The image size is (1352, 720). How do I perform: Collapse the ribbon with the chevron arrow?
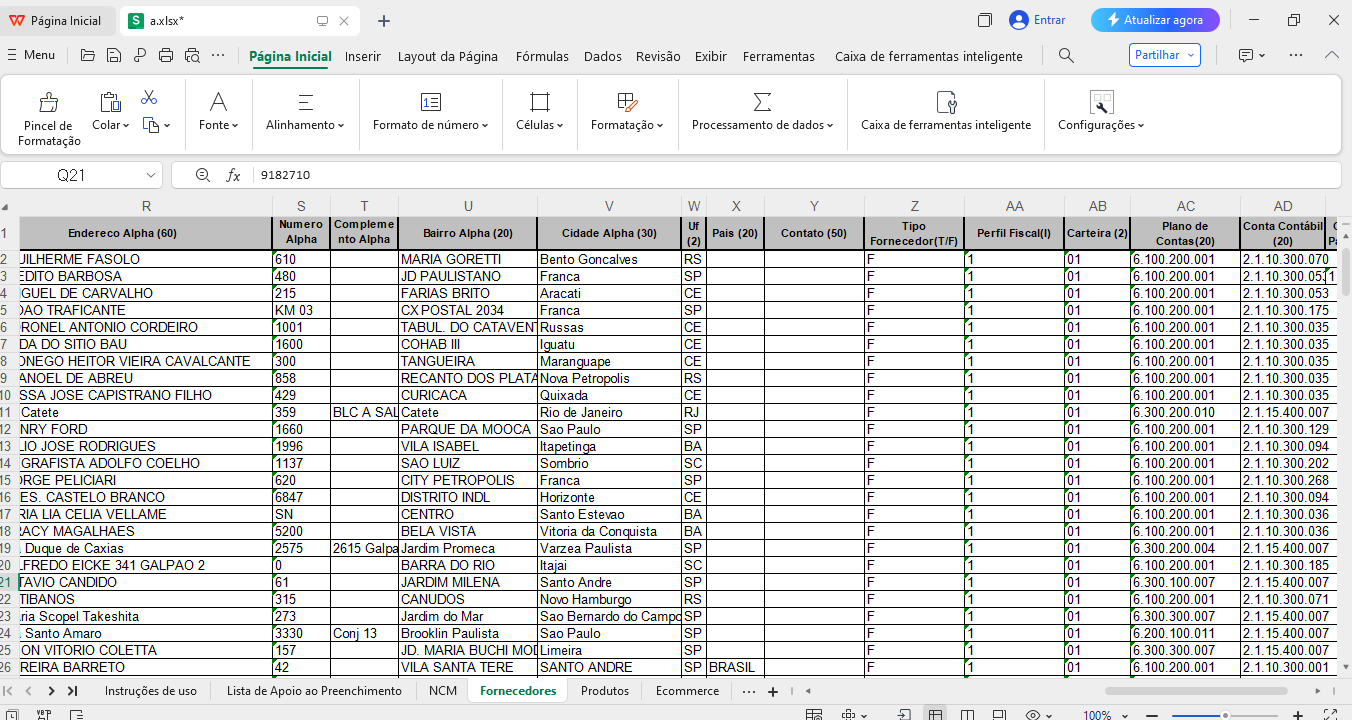click(x=1331, y=56)
